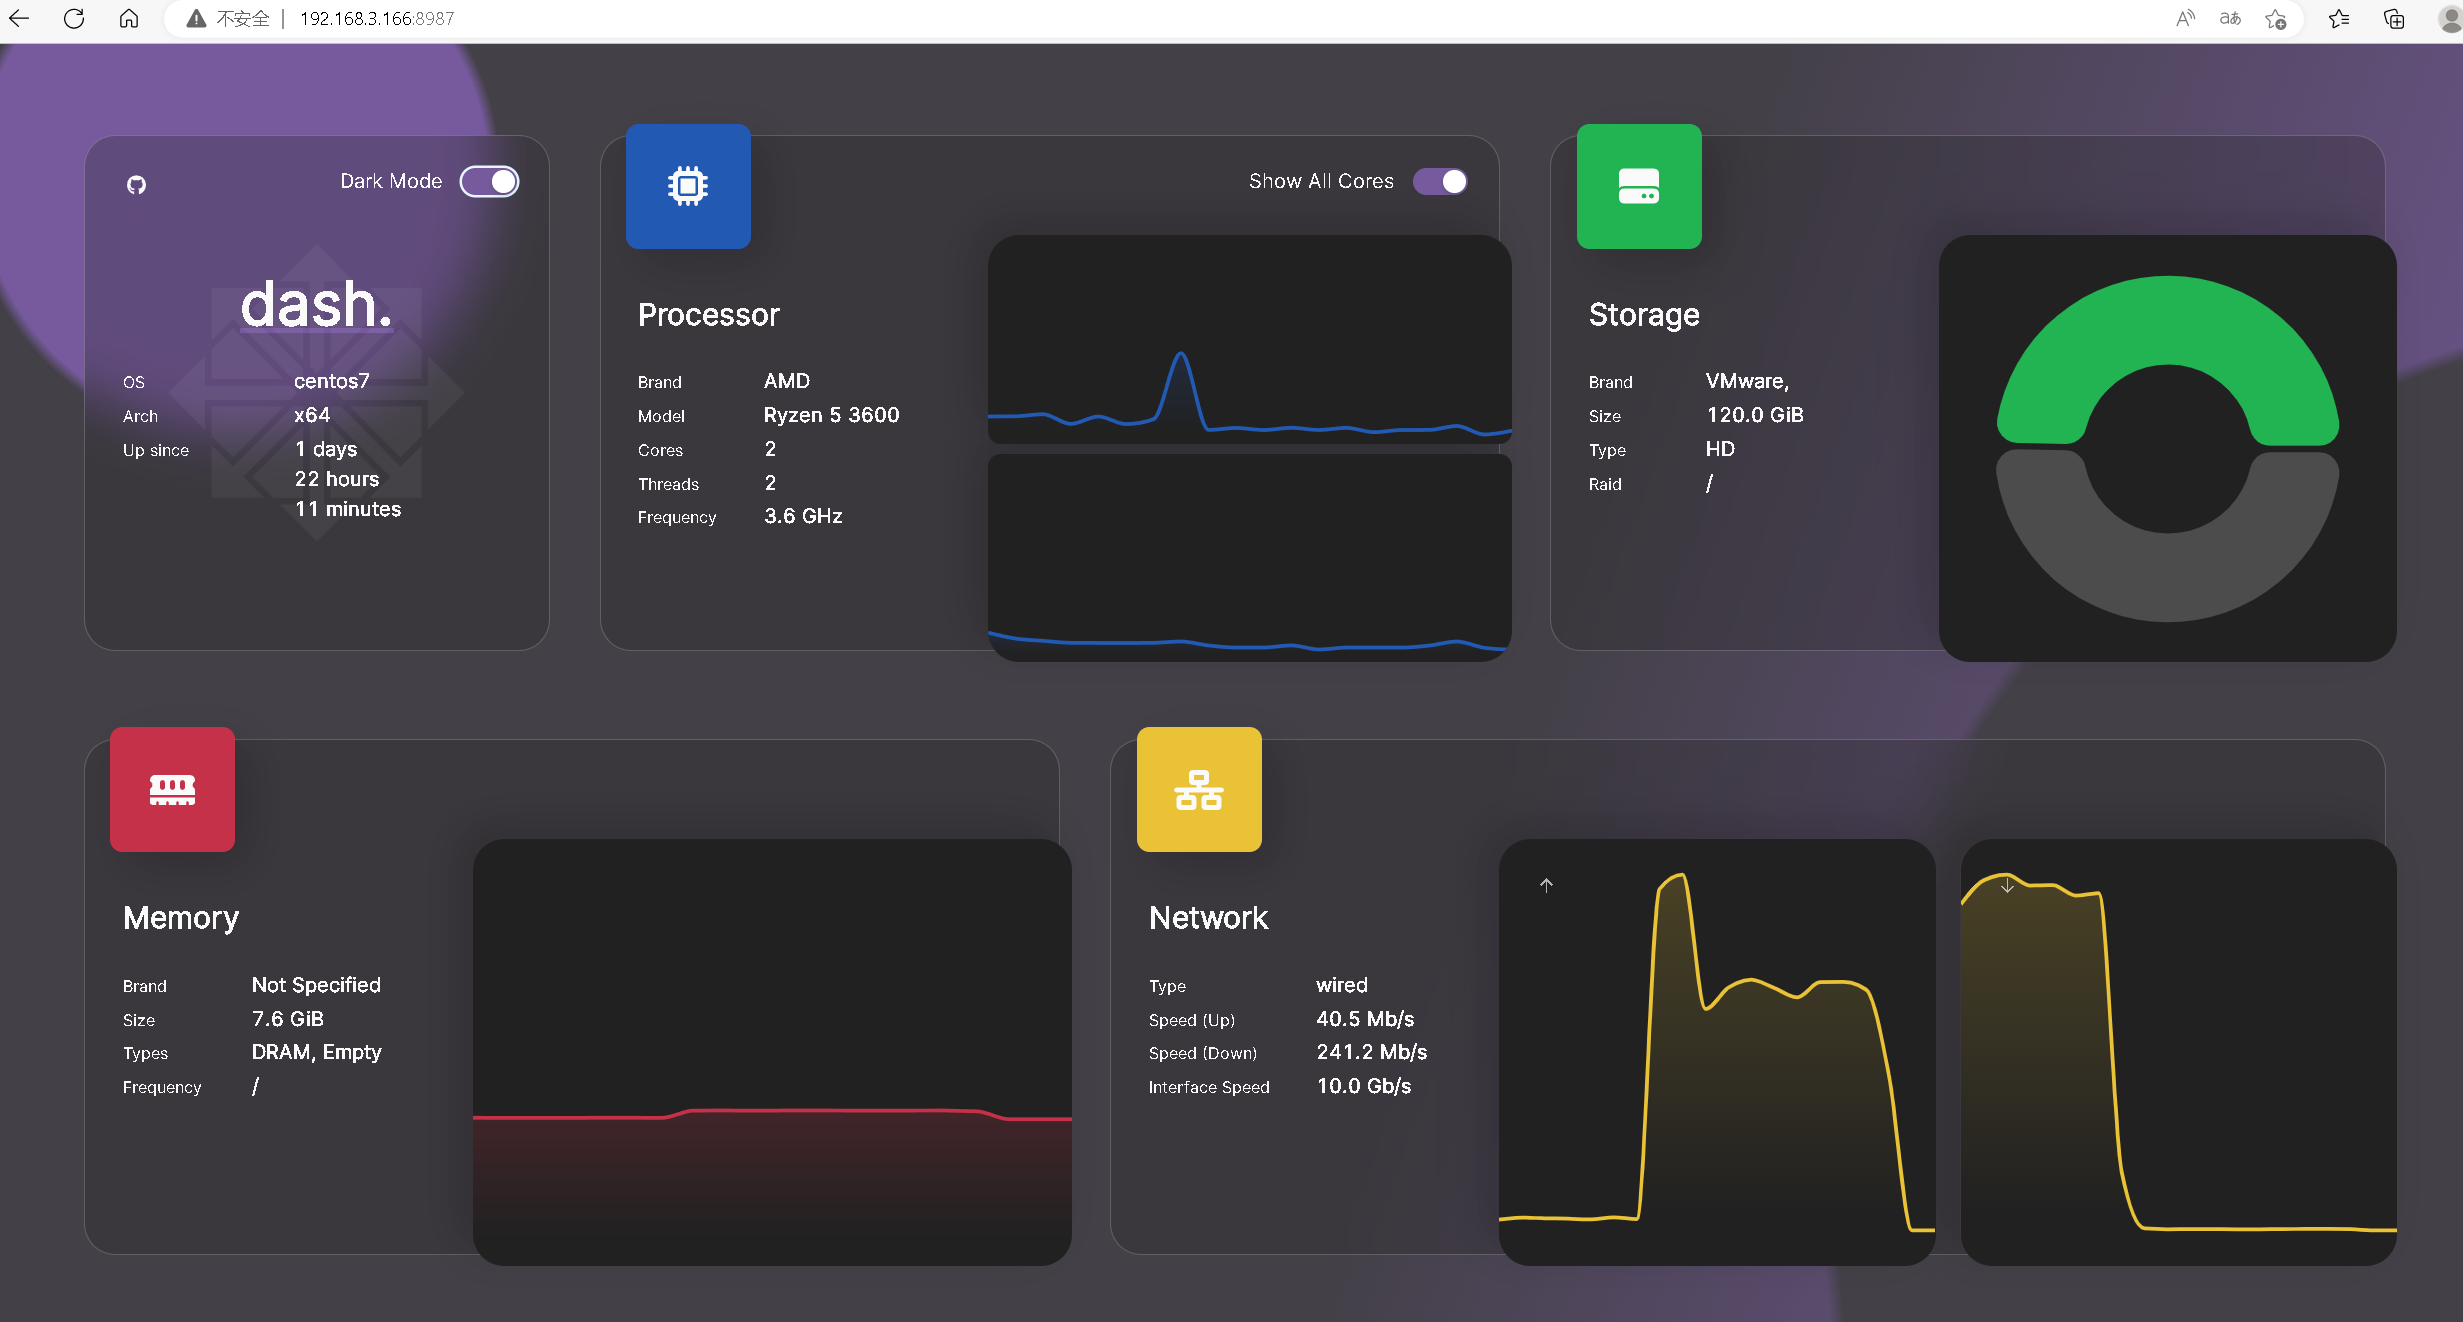
Task: Click the browser back arrow
Action: 19,18
